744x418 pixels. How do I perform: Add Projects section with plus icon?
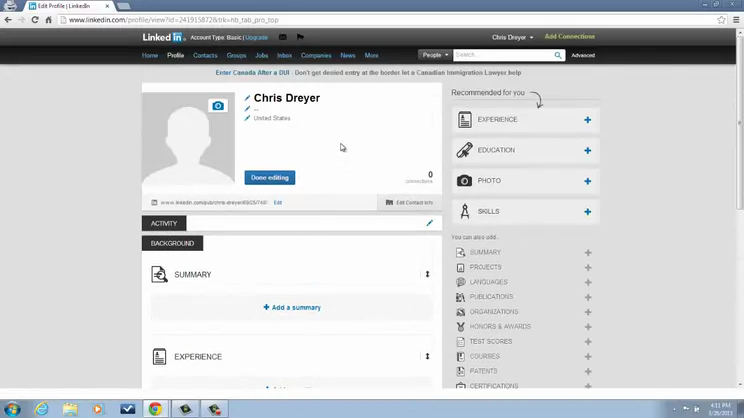point(588,268)
